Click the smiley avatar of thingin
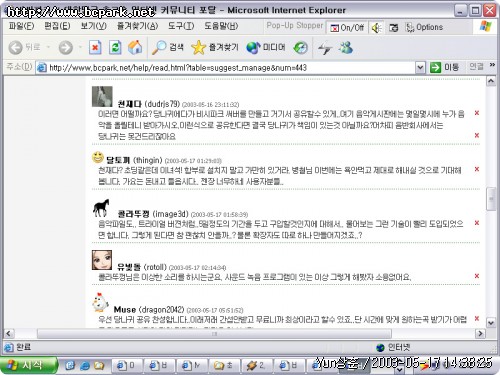This screenshot has height=375, width=500. [x=98, y=157]
